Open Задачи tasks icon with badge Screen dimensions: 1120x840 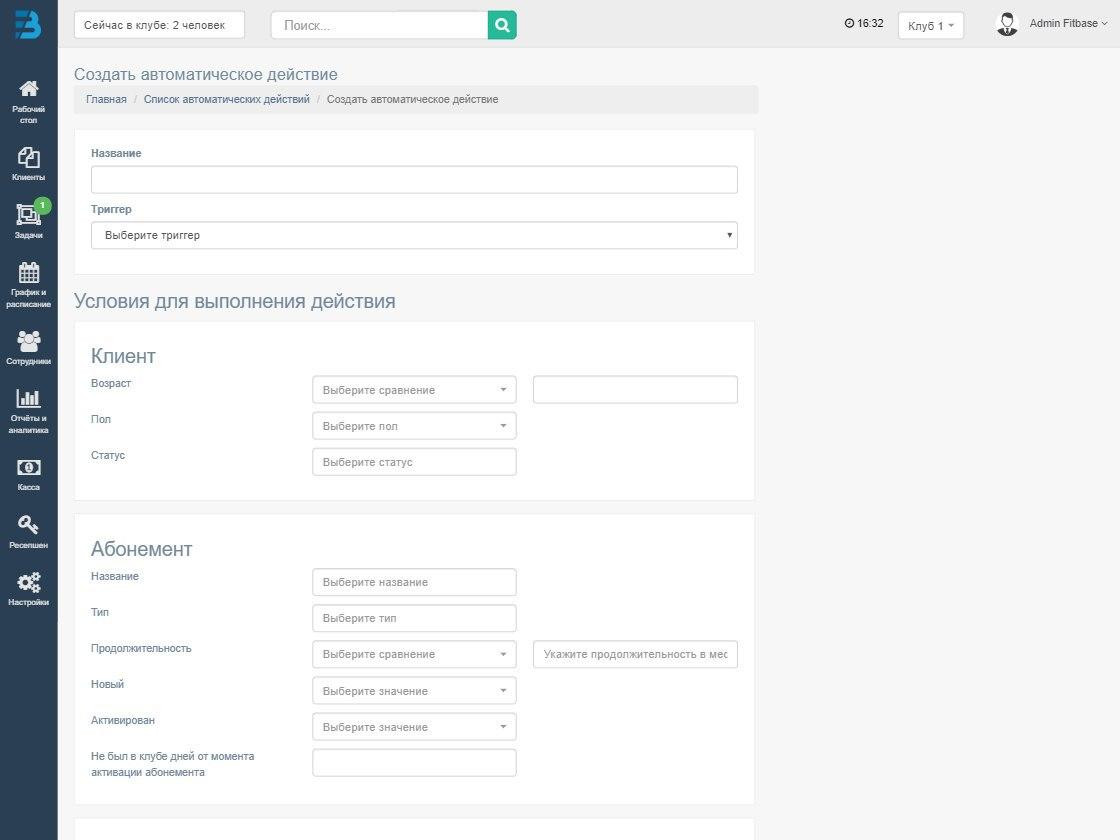click(28, 216)
